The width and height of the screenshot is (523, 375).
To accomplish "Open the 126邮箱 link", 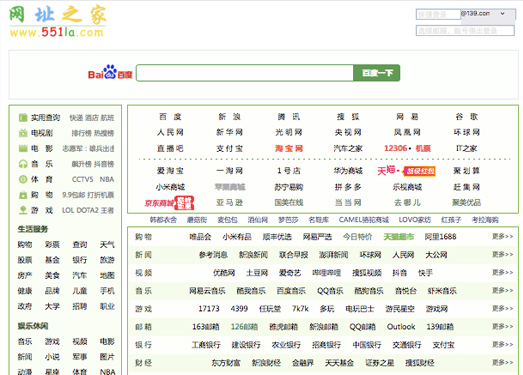I will click(x=244, y=327).
